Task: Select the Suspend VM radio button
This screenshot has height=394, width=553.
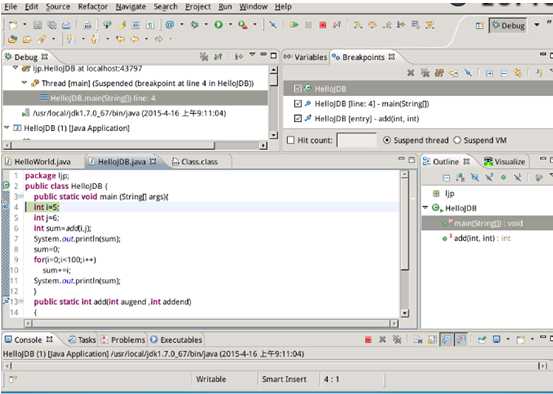Action: pos(457,140)
